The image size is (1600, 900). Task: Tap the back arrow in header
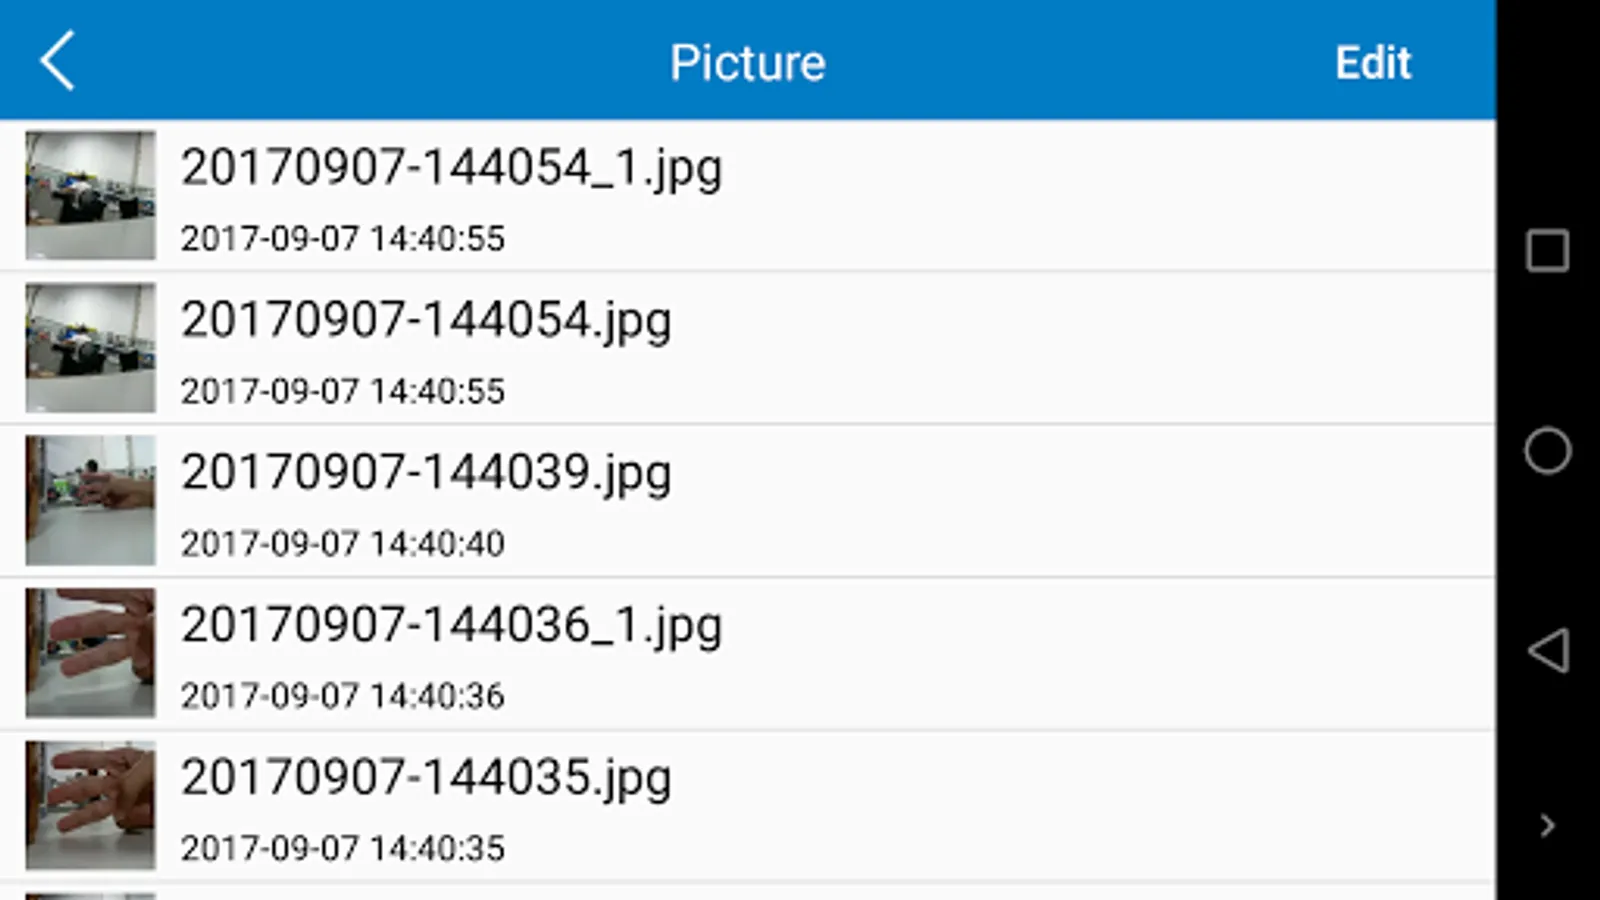click(x=57, y=61)
